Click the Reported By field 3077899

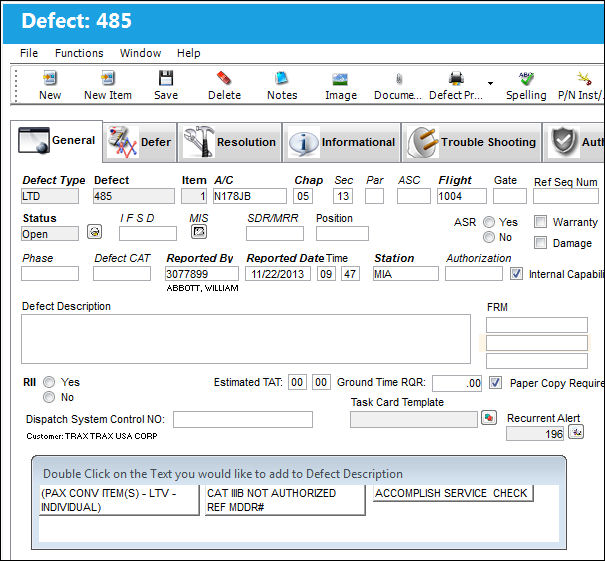click(x=202, y=274)
